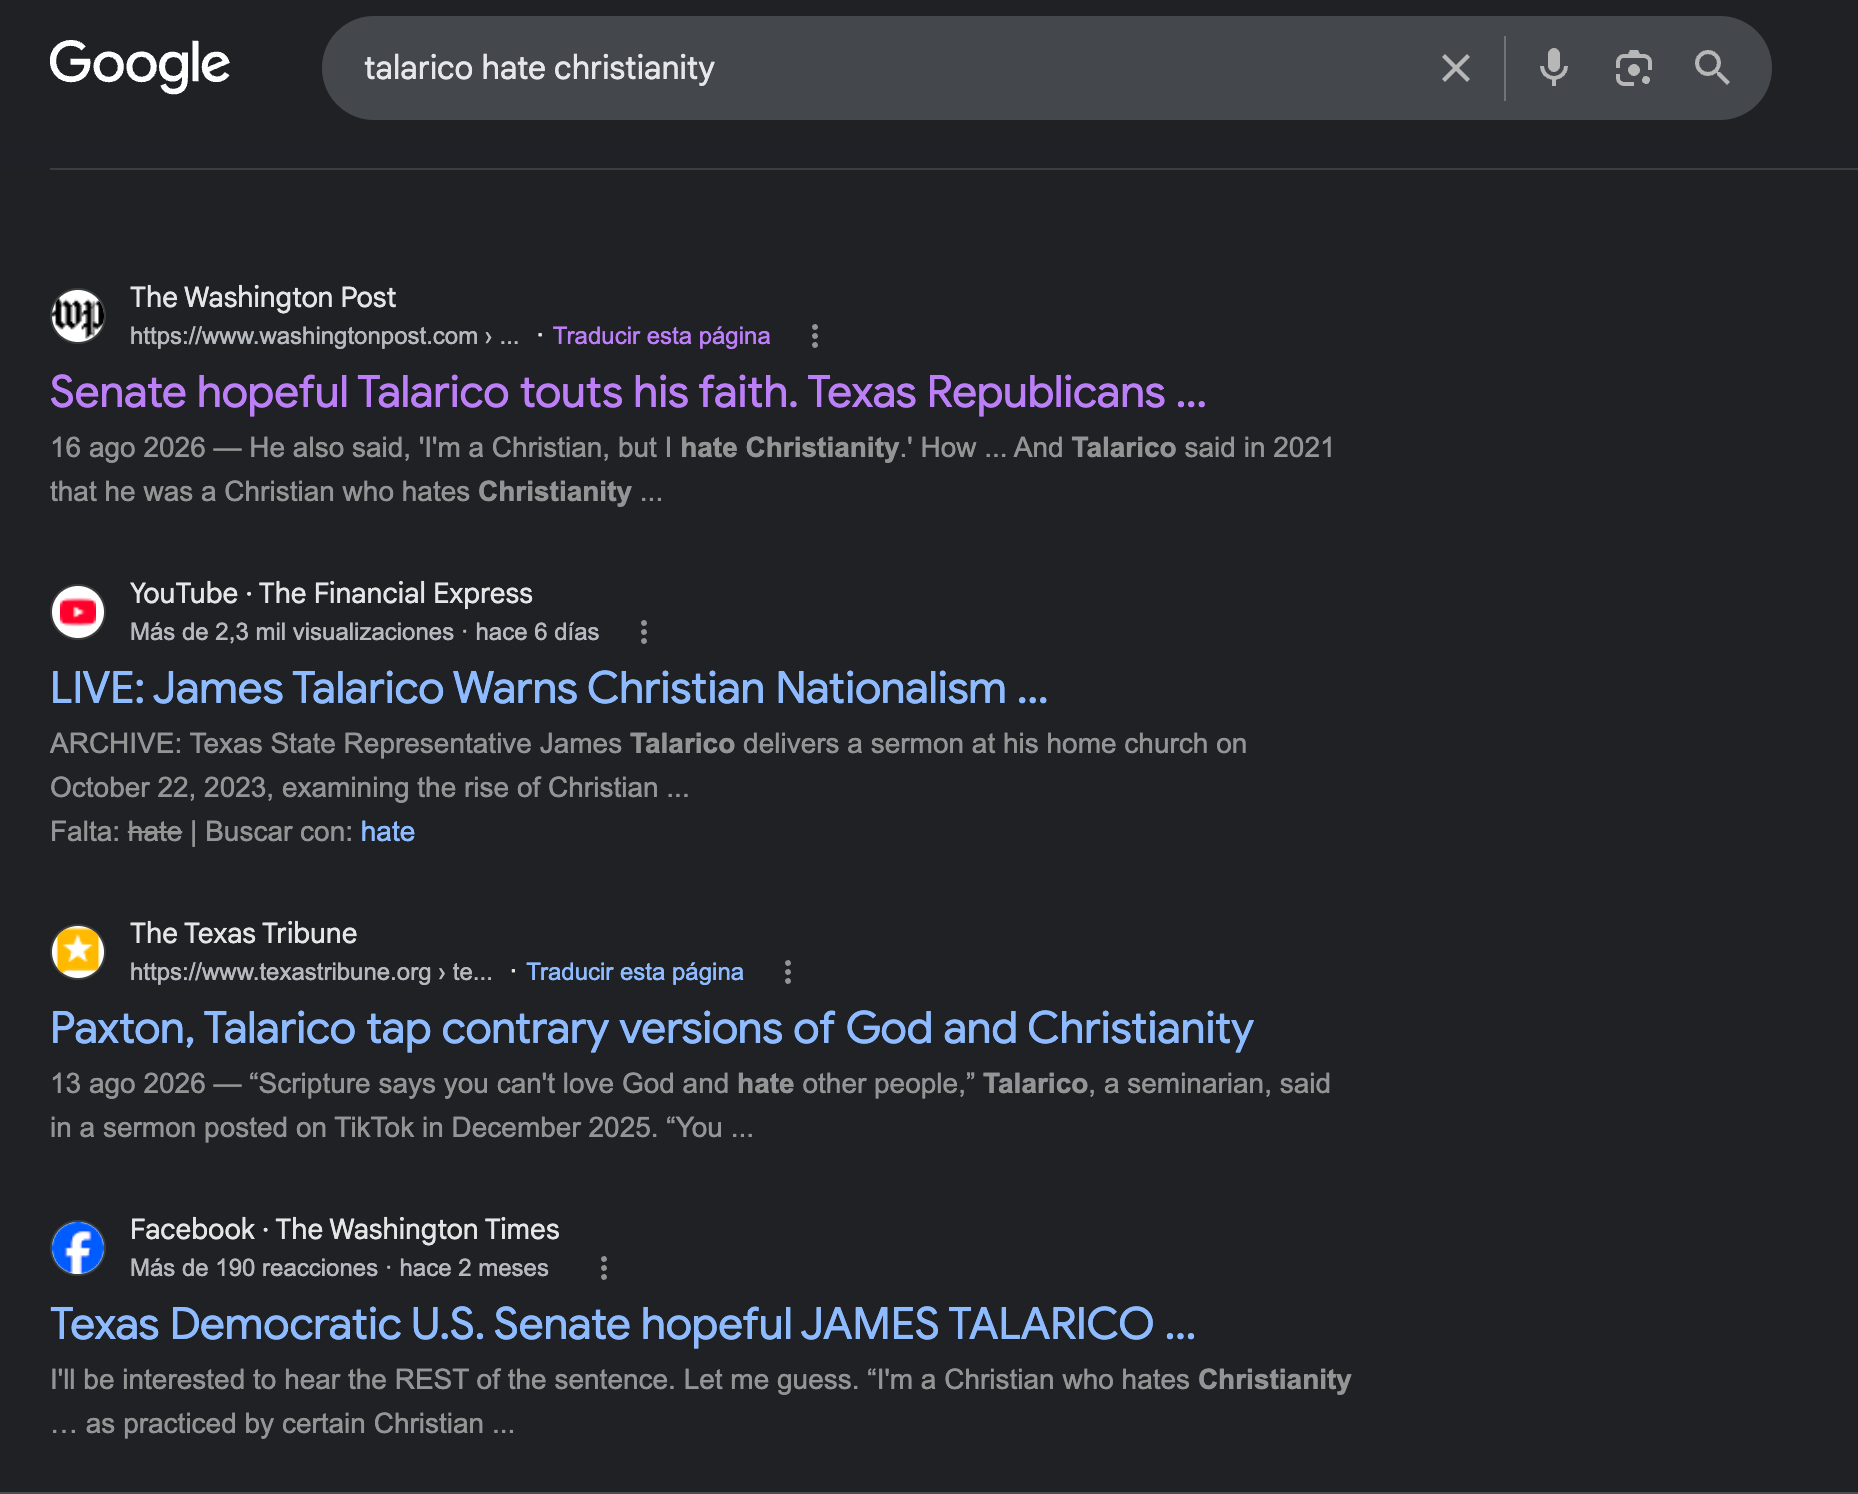Screen dimensions: 1858x1494
Task: Click the YouTube favicon icon
Action: tap(78, 612)
